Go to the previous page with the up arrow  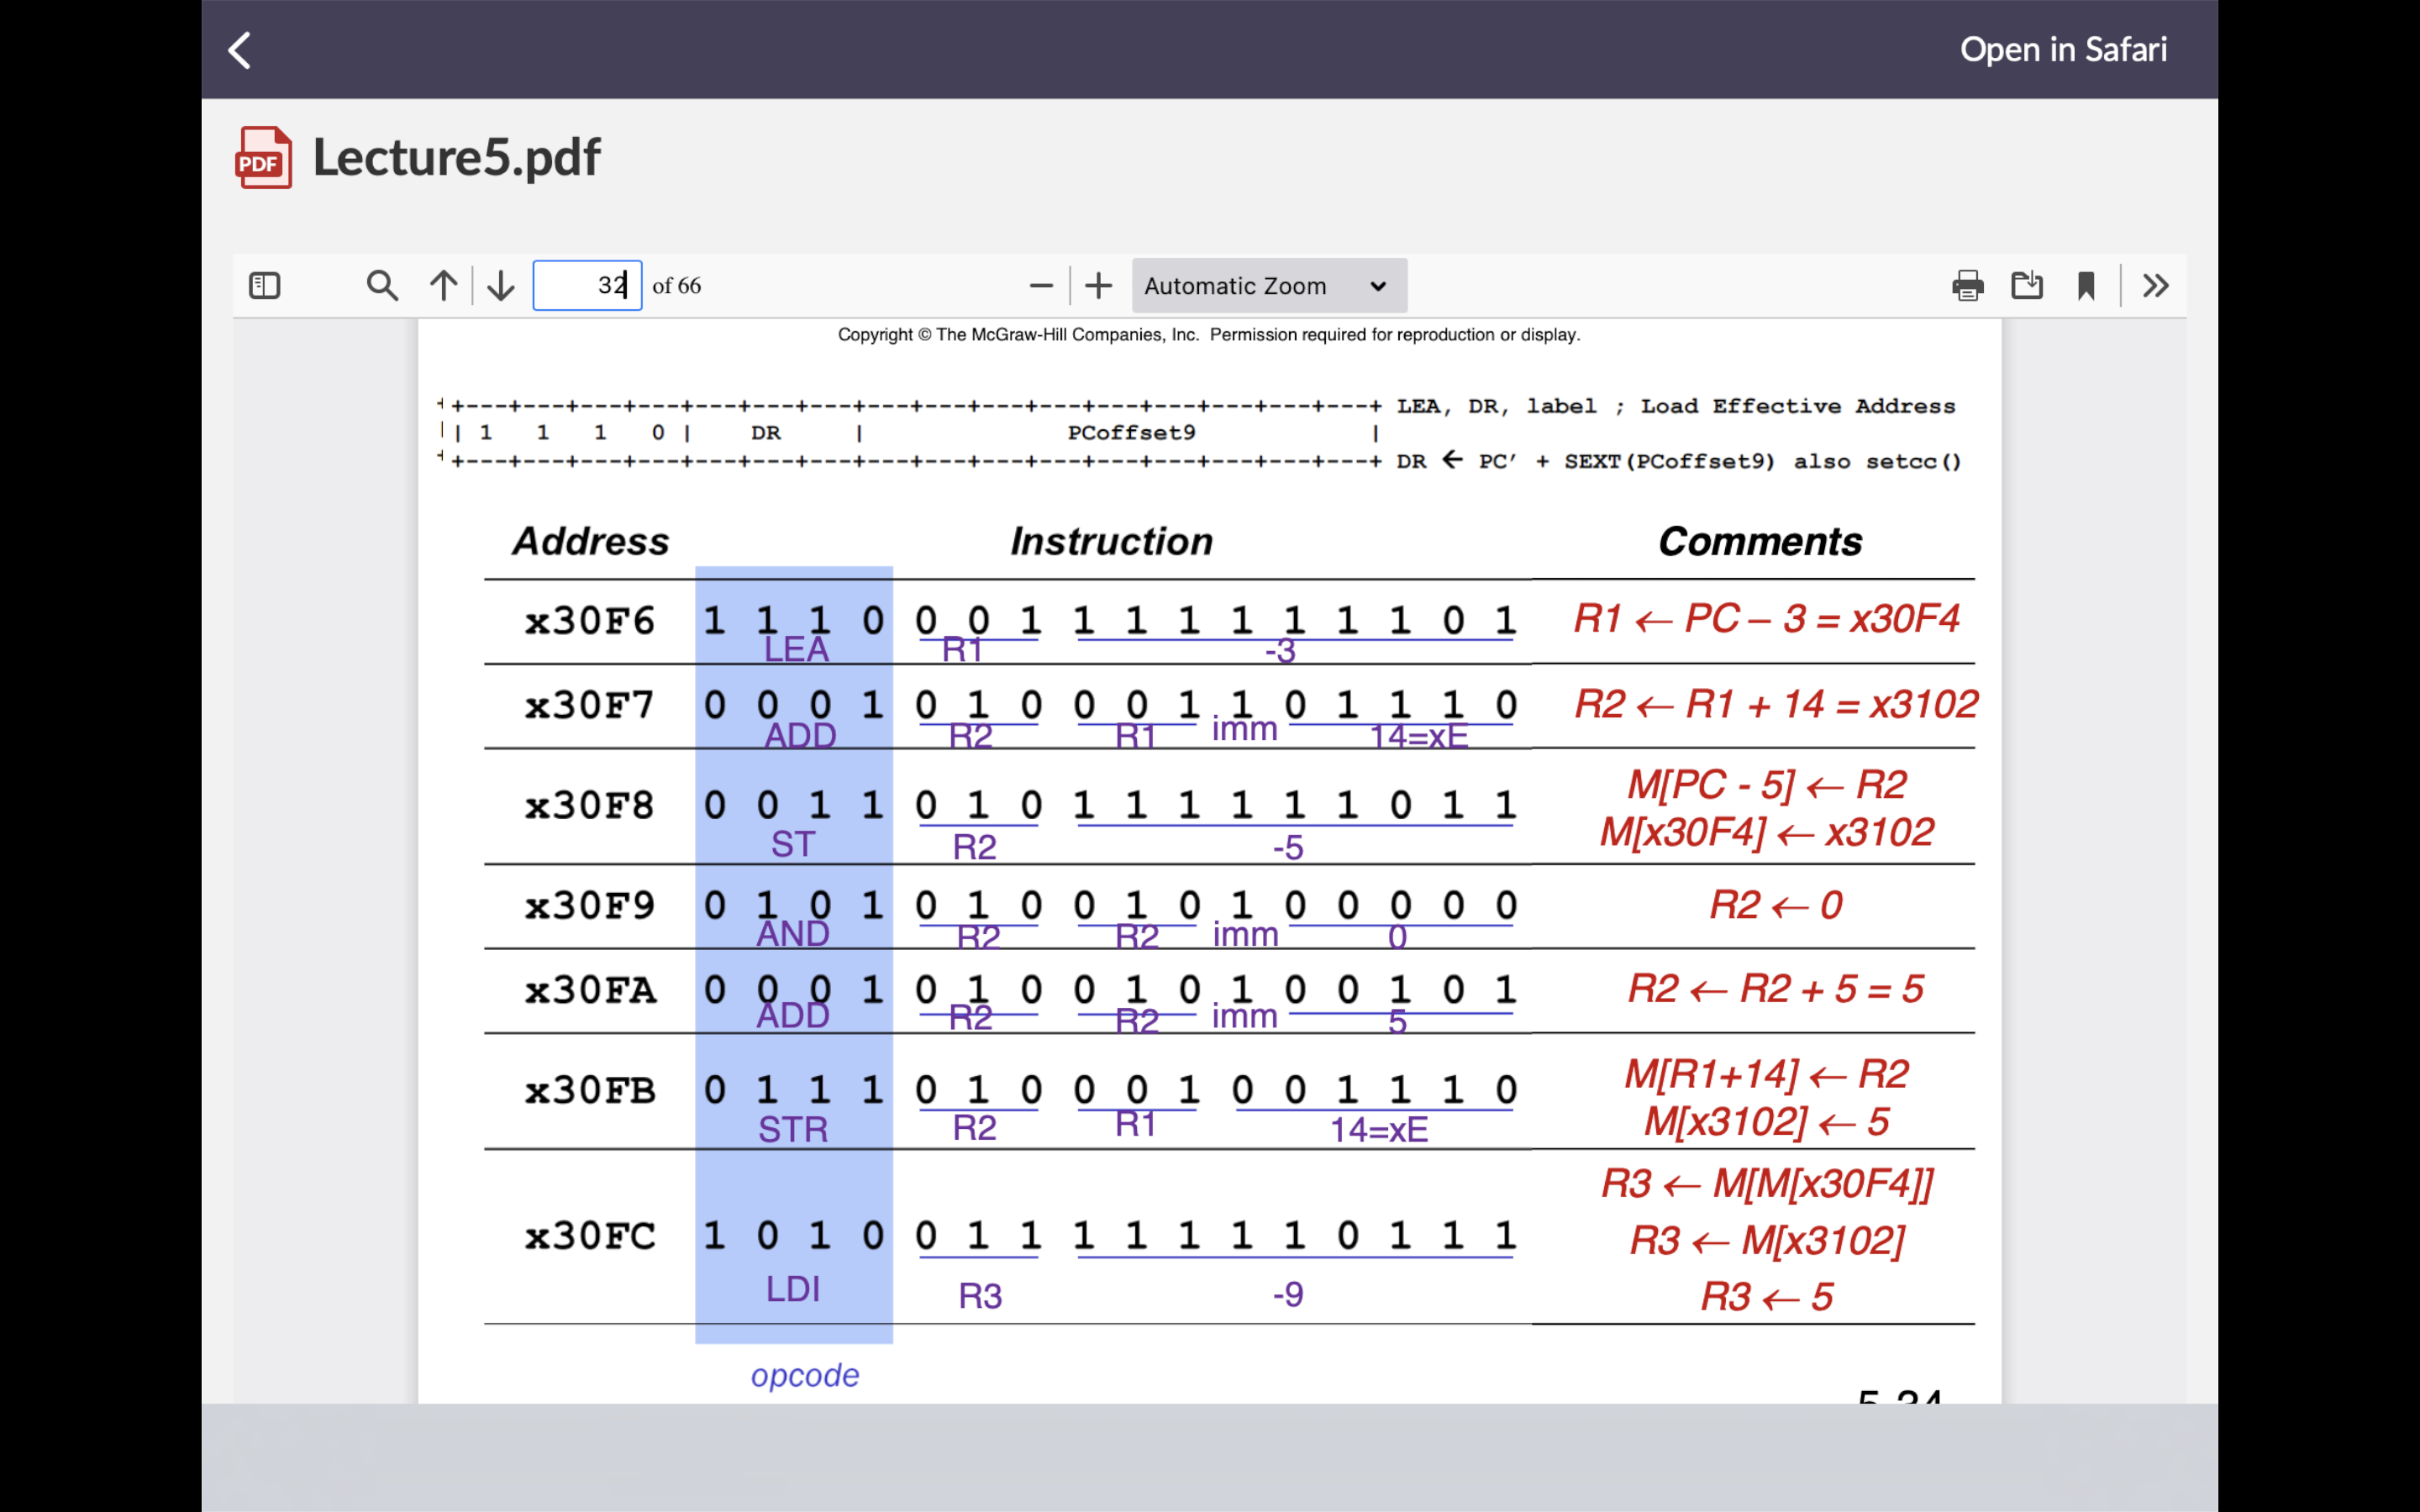point(443,286)
